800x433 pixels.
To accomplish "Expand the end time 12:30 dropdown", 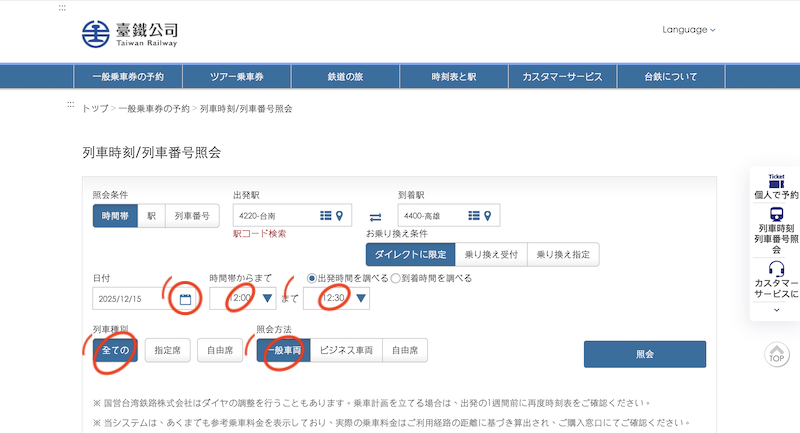I will pos(361,298).
